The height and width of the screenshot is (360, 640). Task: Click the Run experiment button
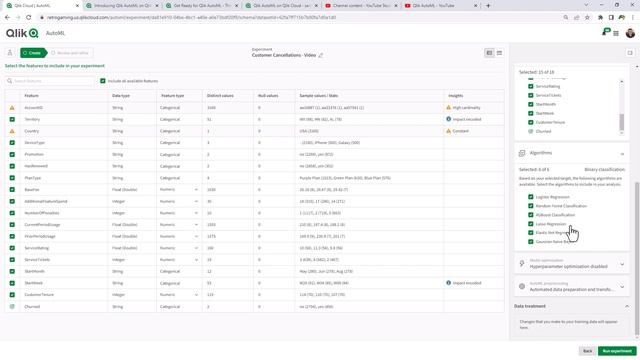click(x=617, y=351)
